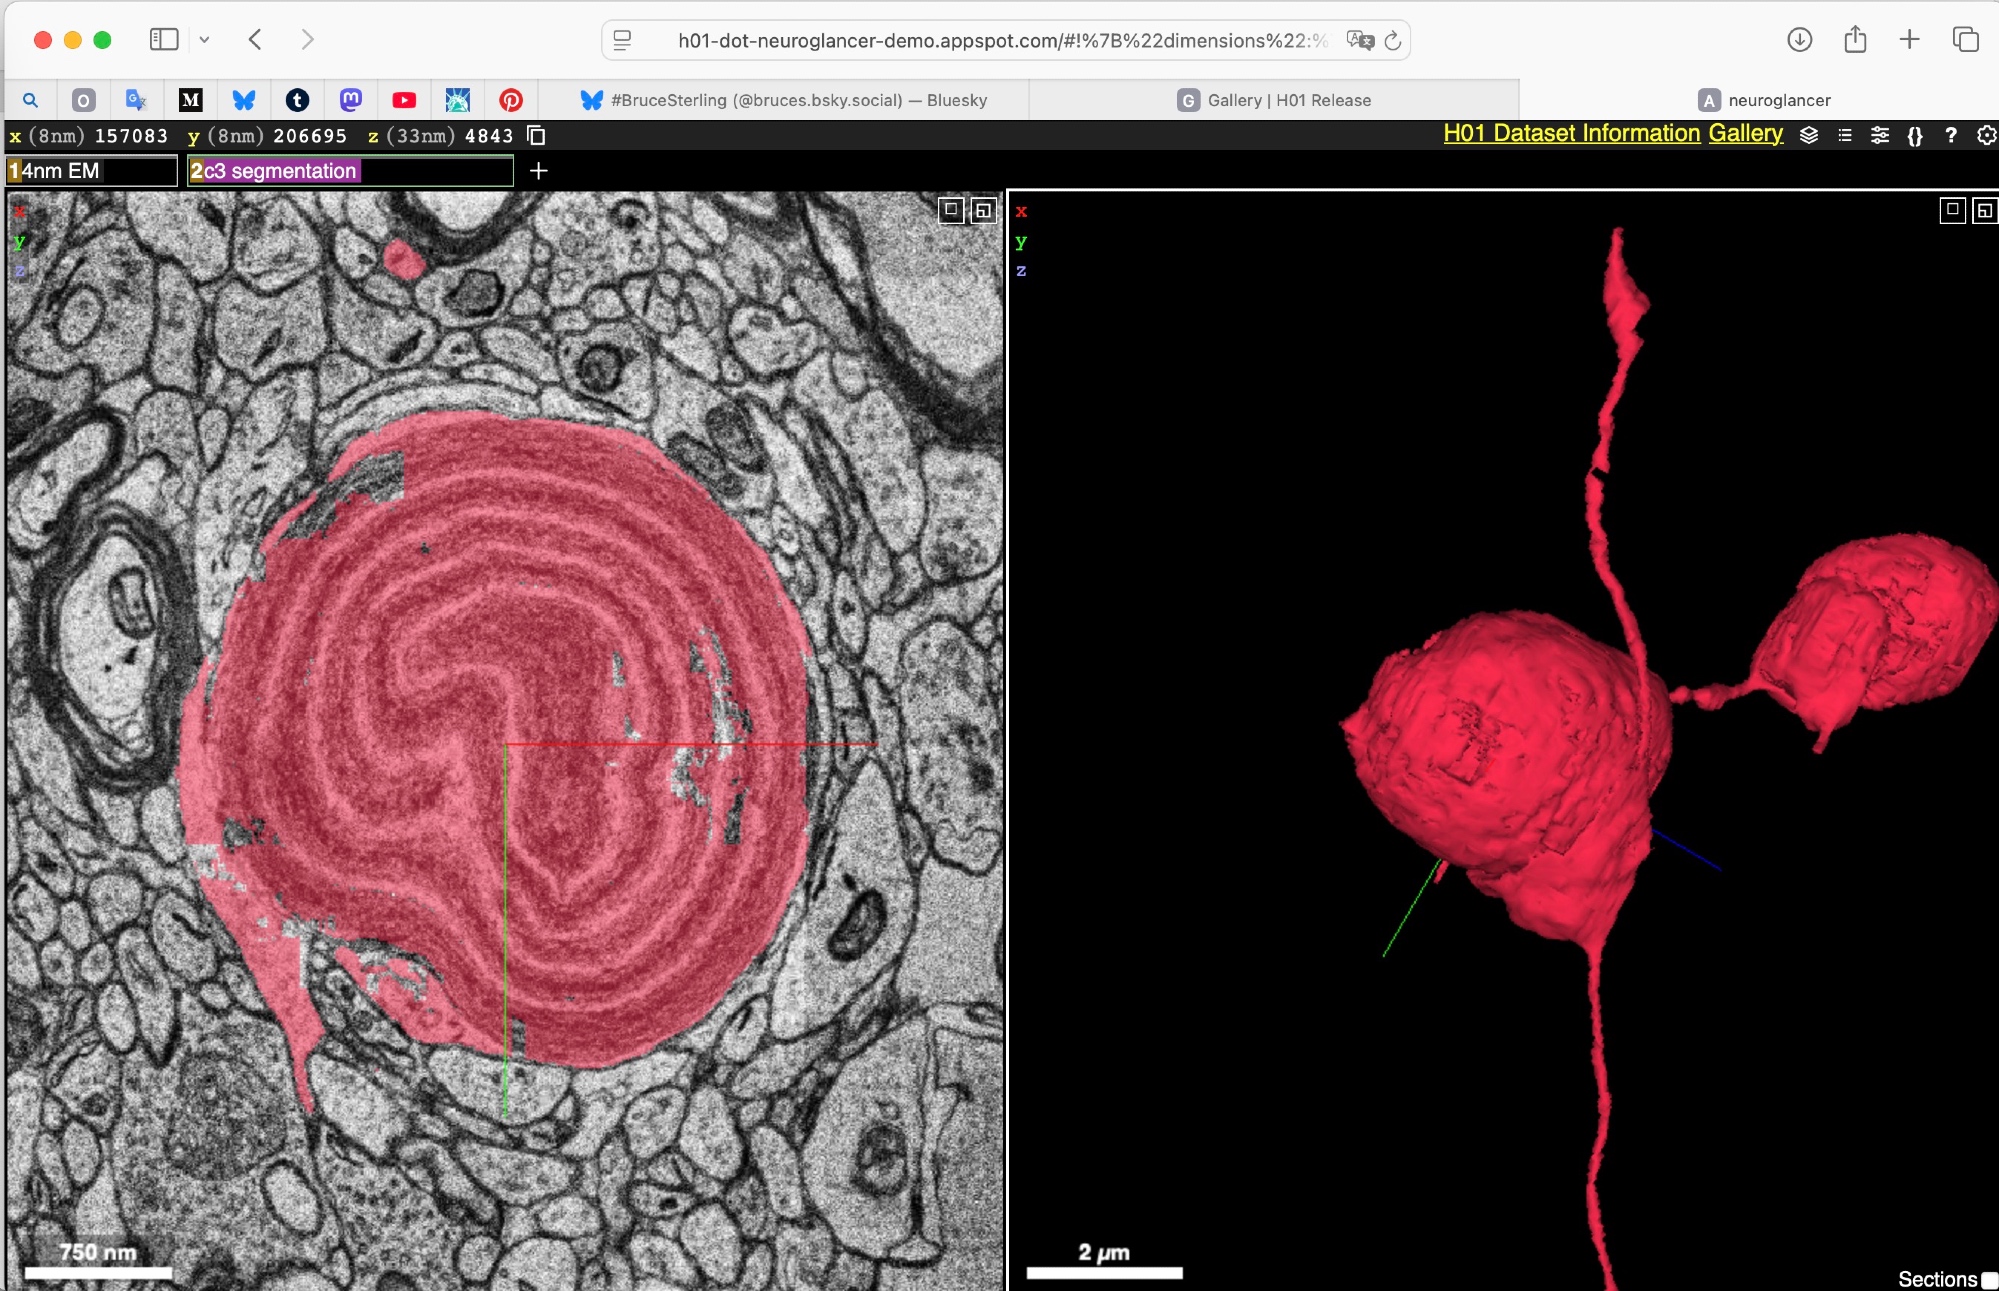Toggle the Sections checkbox in 3D view
The image size is (1999, 1291).
pos(1989,1279)
